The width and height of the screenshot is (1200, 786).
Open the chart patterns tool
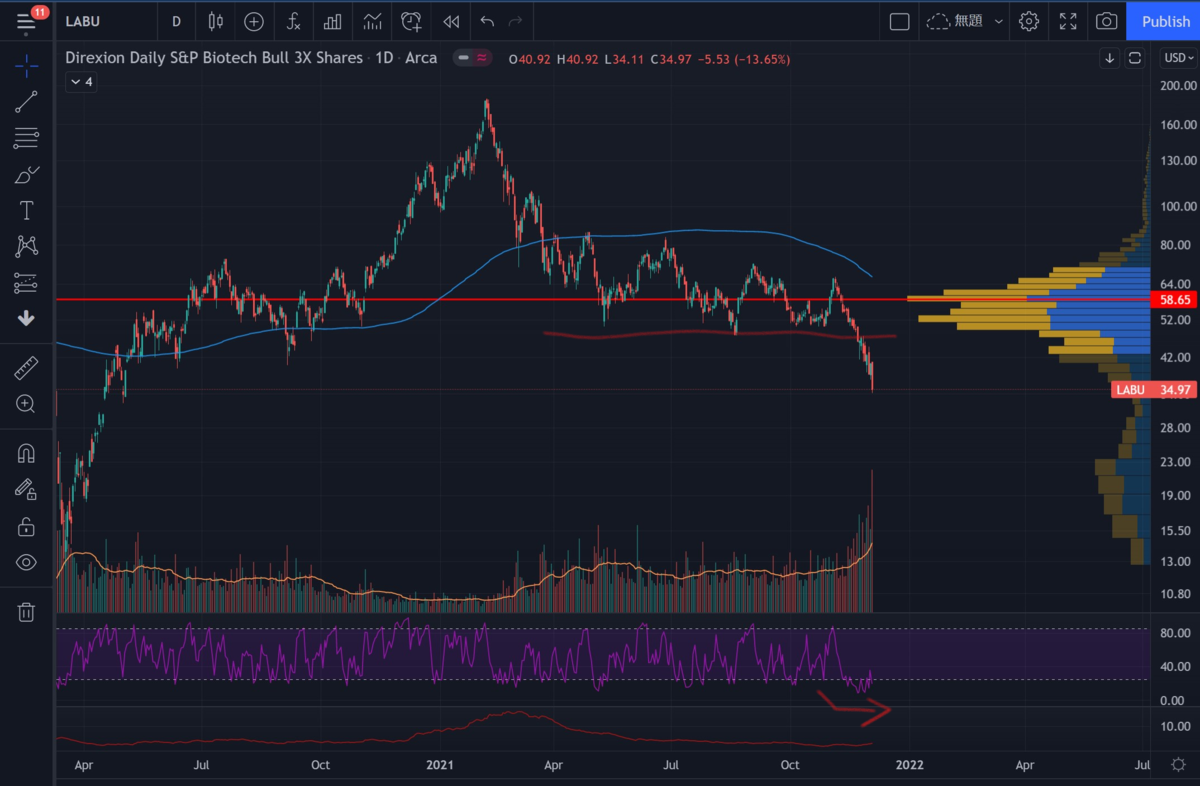click(x=26, y=246)
